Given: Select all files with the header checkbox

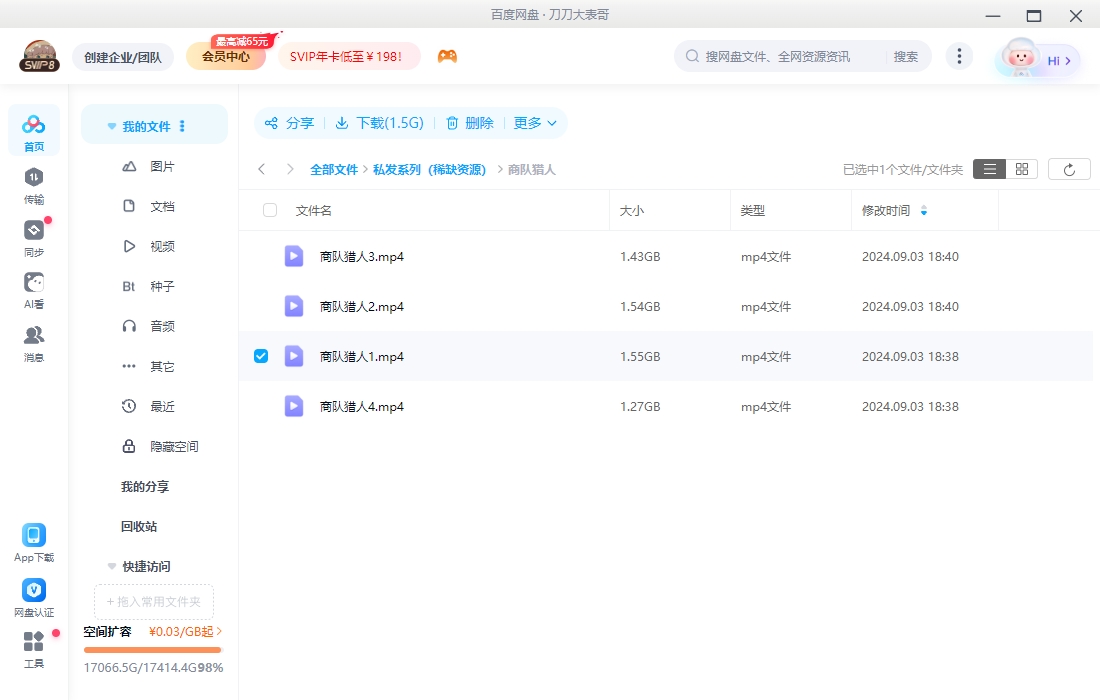Looking at the screenshot, I should tap(268, 210).
